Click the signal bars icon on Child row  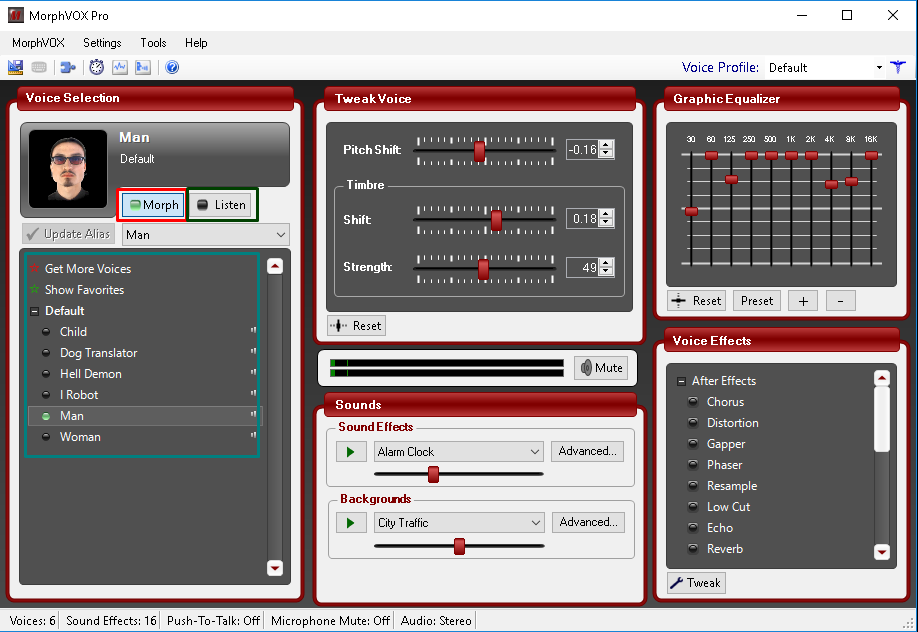(x=253, y=330)
